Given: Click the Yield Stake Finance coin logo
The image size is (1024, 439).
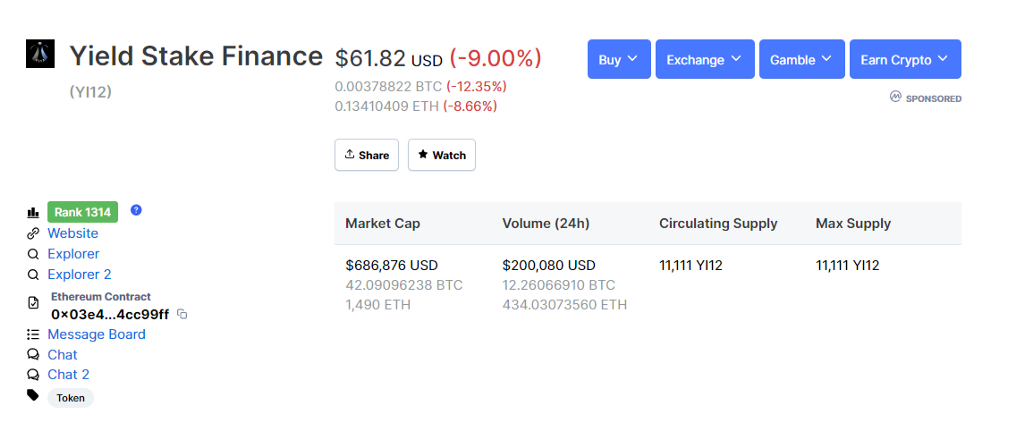Looking at the screenshot, I should (x=40, y=54).
